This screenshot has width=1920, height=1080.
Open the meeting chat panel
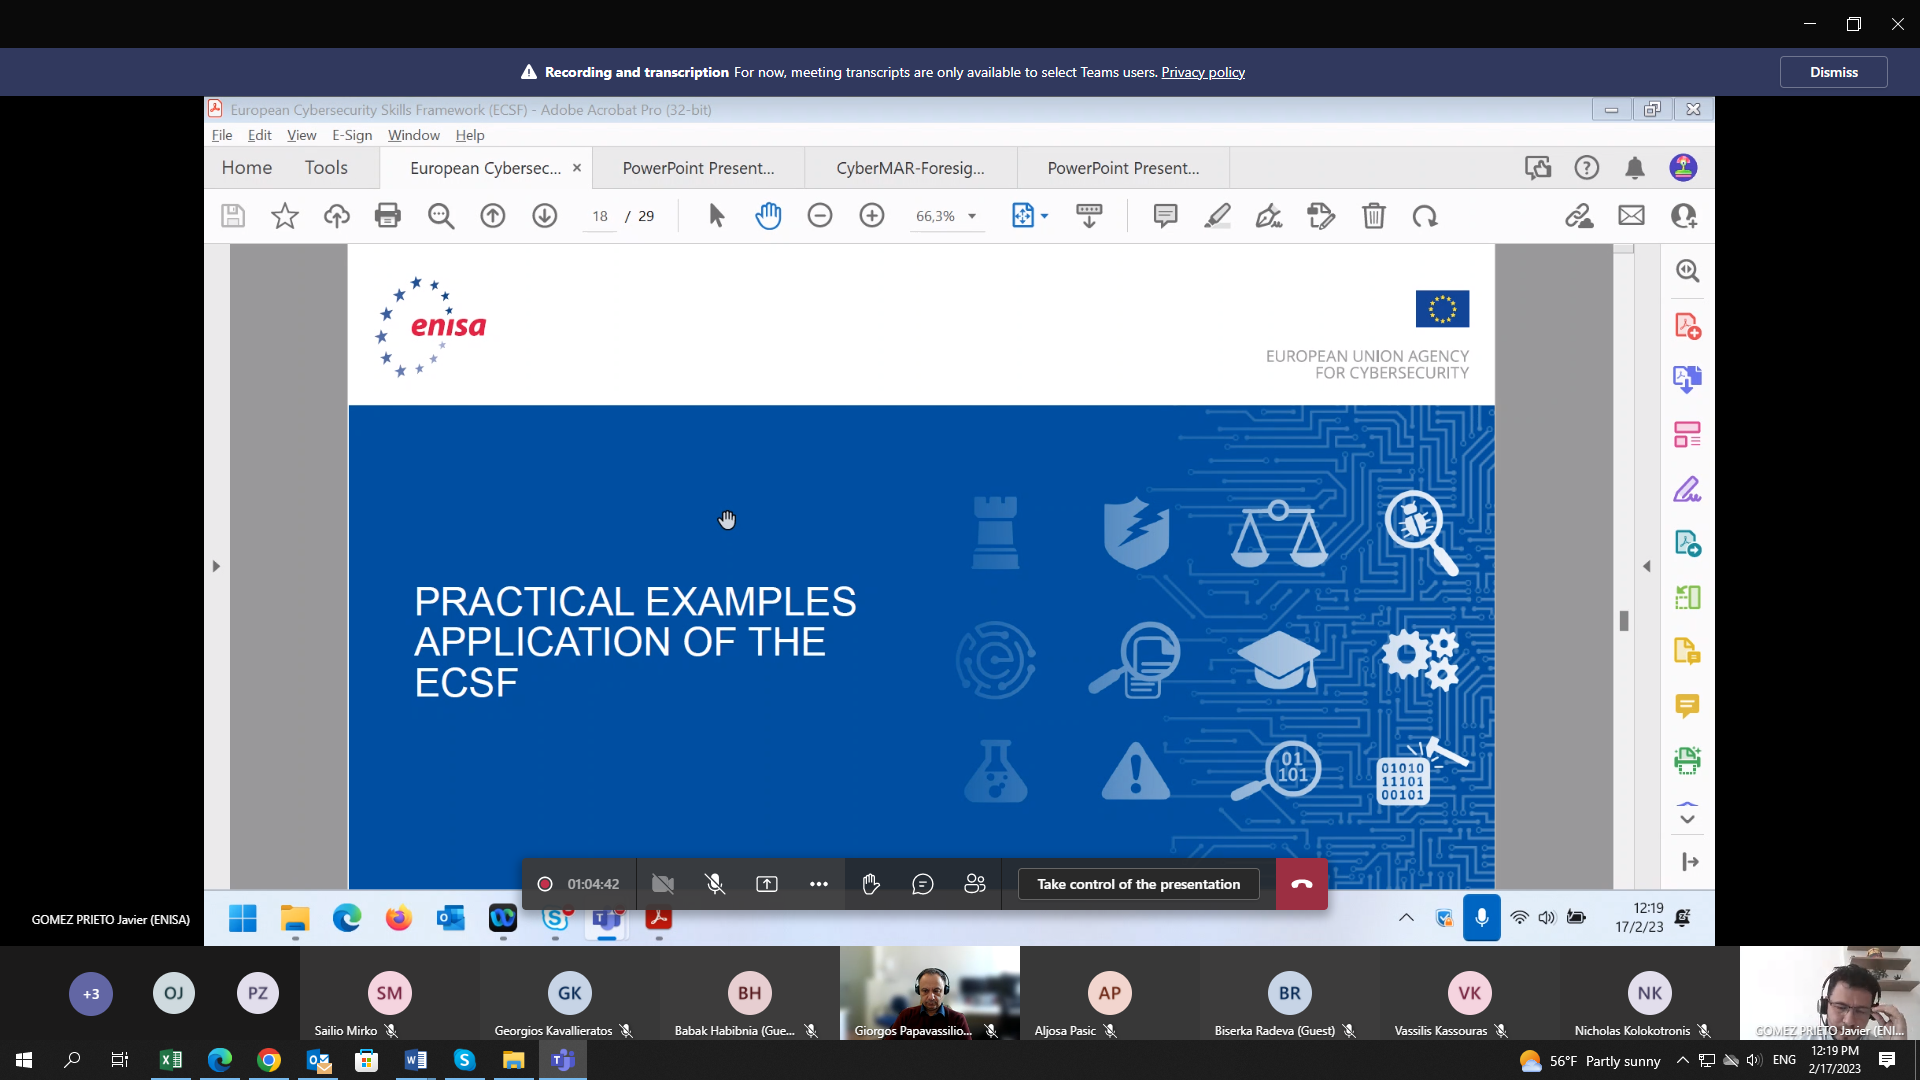923,884
